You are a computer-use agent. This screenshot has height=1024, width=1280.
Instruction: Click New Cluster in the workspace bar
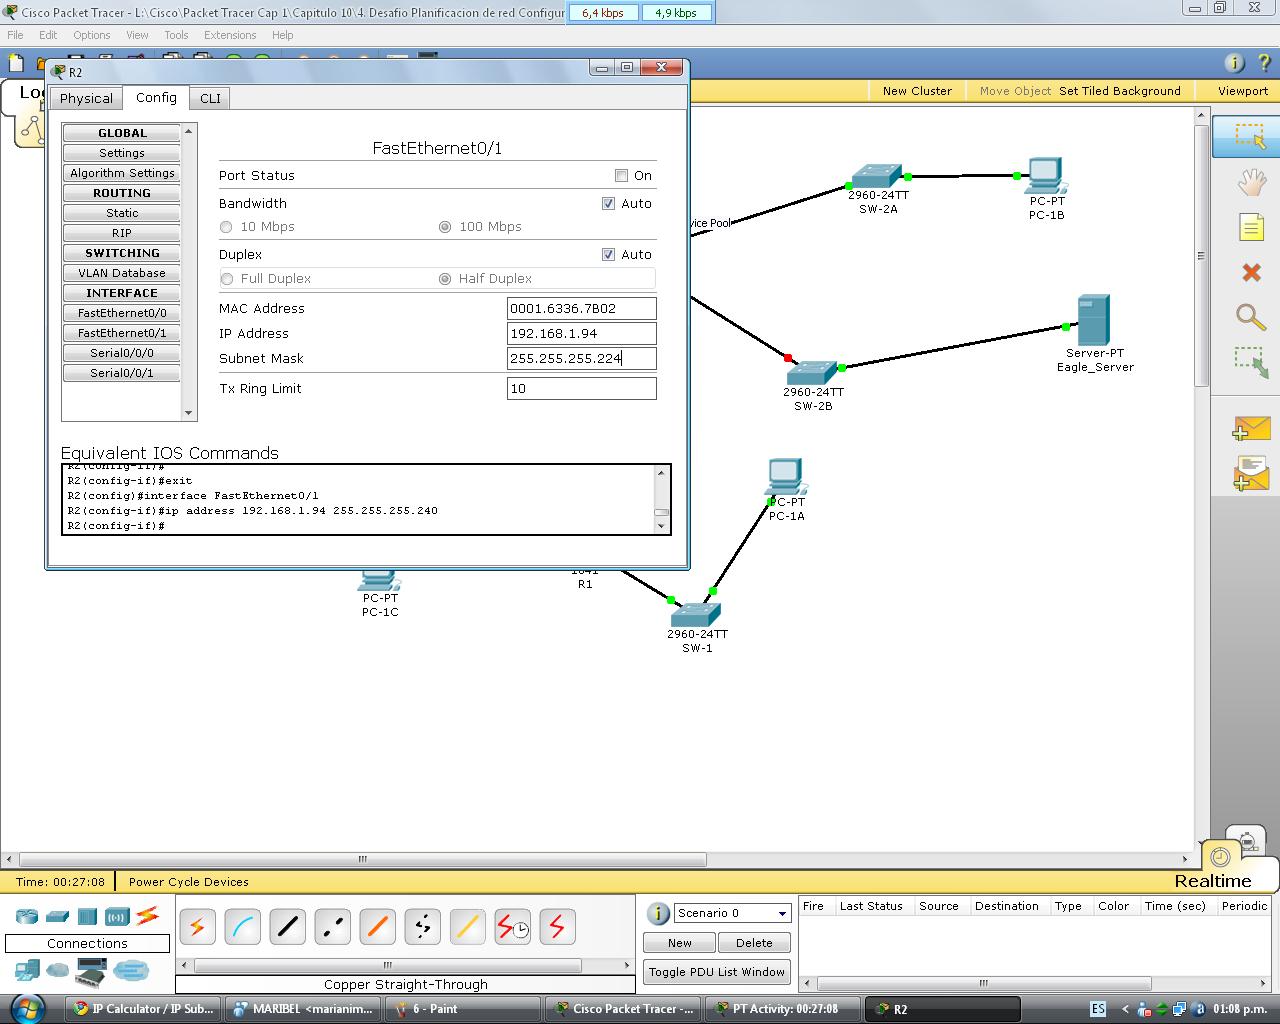917,91
